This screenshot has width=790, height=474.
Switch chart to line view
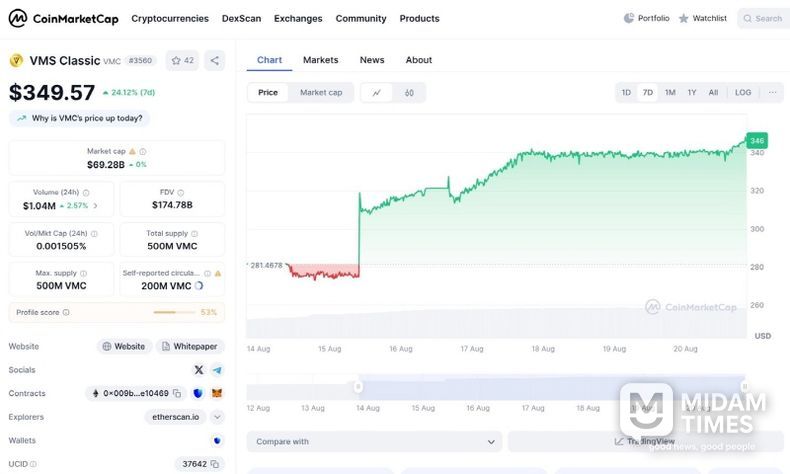[x=376, y=93]
